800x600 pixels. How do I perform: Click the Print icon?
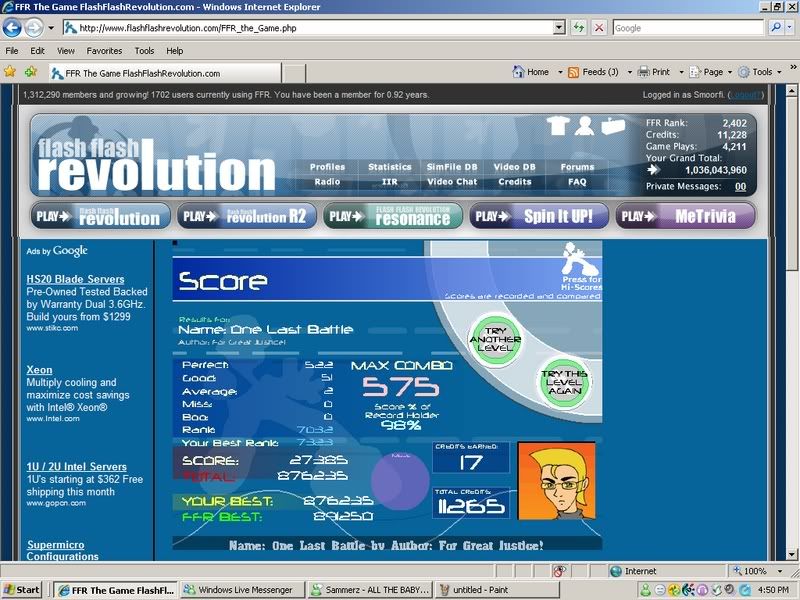pyautogui.click(x=644, y=72)
